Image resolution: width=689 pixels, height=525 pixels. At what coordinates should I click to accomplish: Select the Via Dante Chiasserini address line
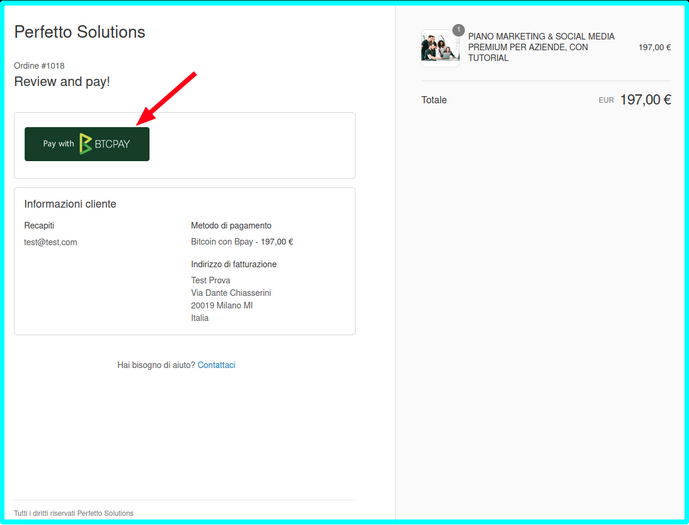tap(231, 293)
